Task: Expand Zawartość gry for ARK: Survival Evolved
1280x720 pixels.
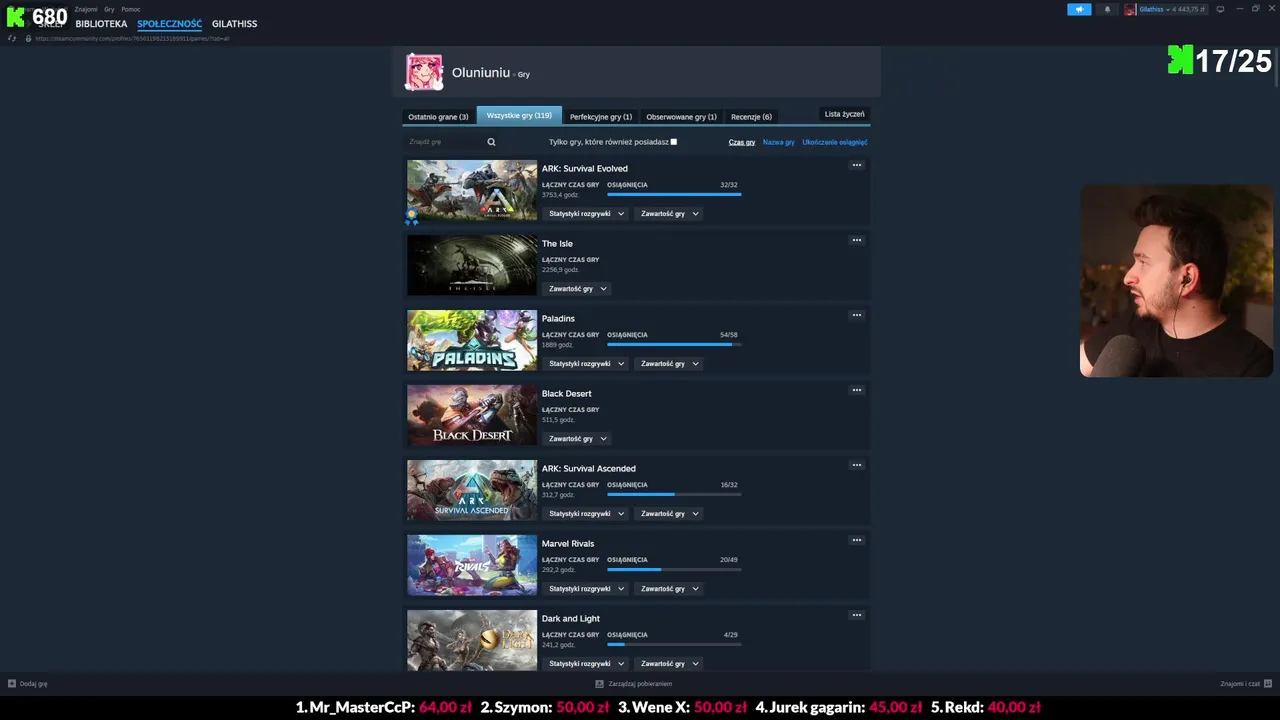Action: pyautogui.click(x=669, y=214)
